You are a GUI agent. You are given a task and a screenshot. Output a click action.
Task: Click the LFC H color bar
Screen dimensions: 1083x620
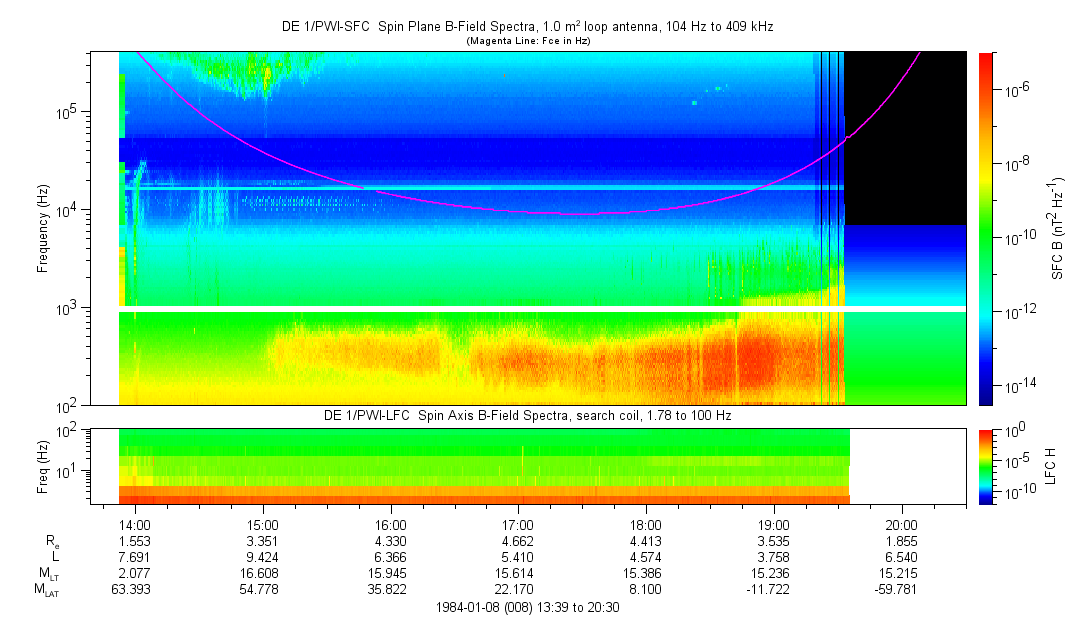click(985, 466)
